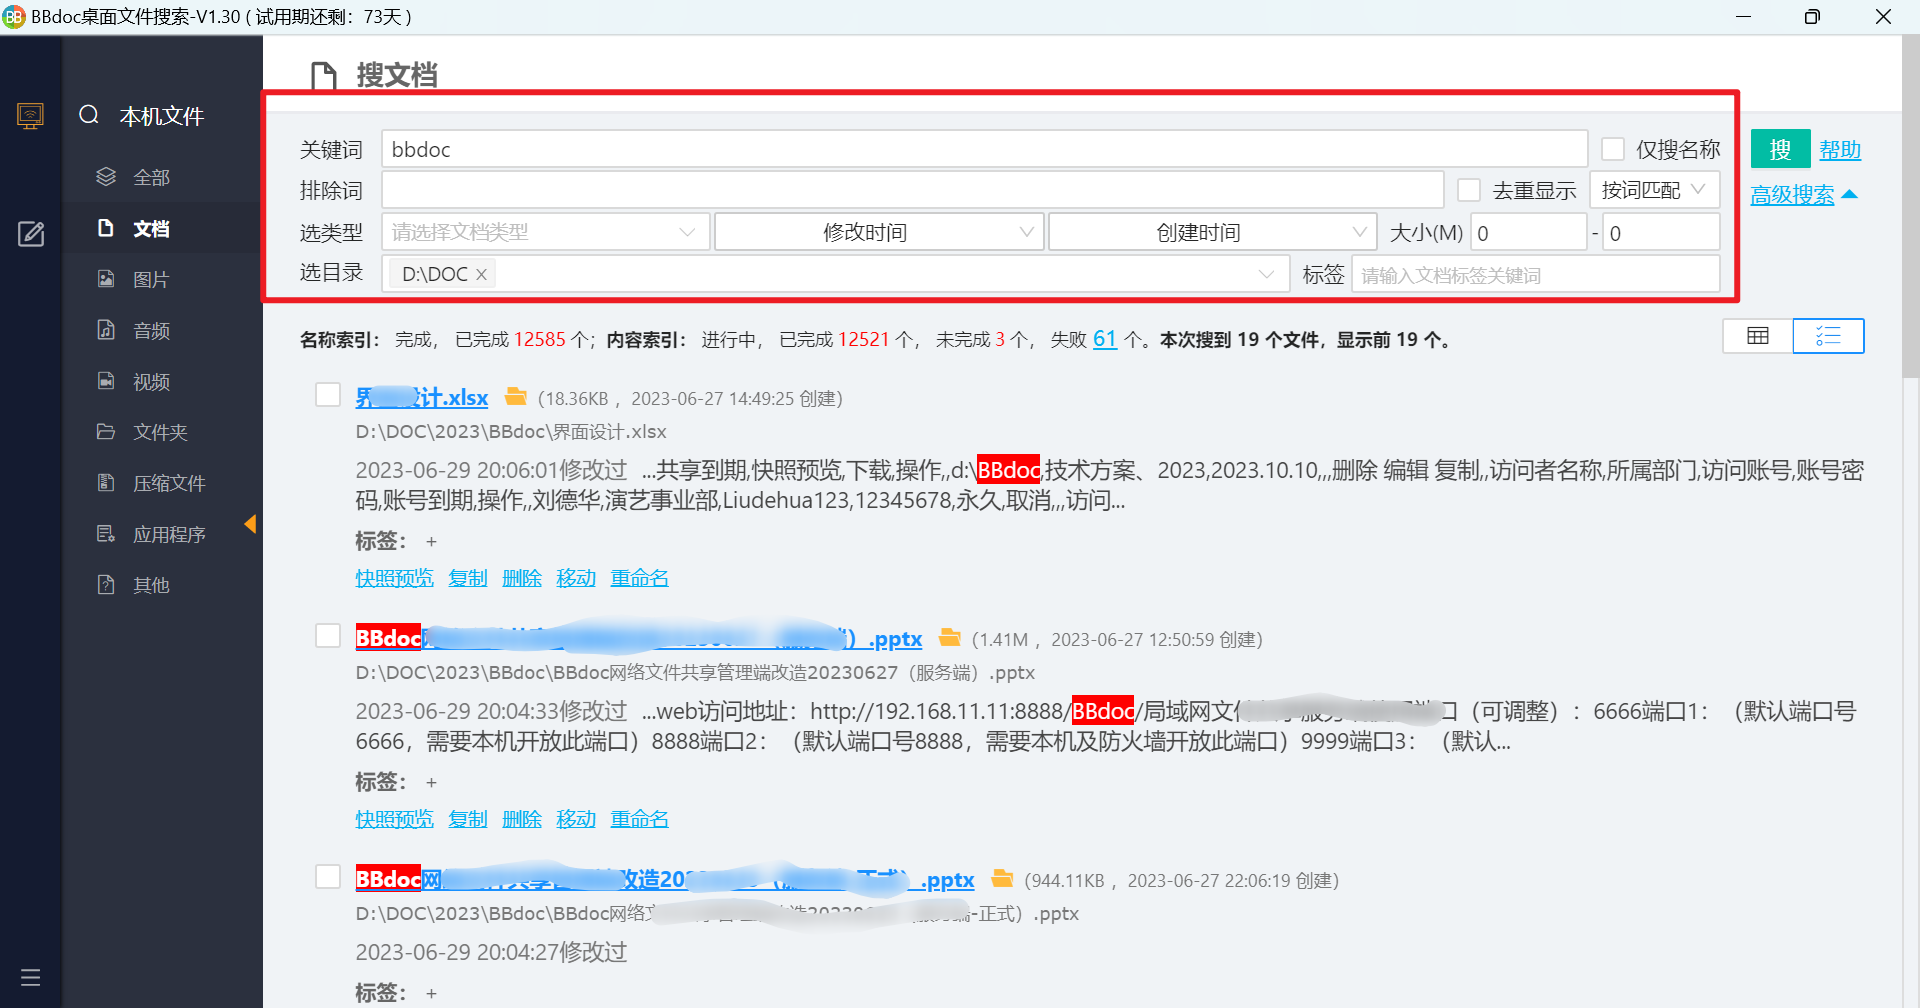Focus the 排除词 exclude words field
This screenshot has height=1008, width=1920.
coord(912,190)
